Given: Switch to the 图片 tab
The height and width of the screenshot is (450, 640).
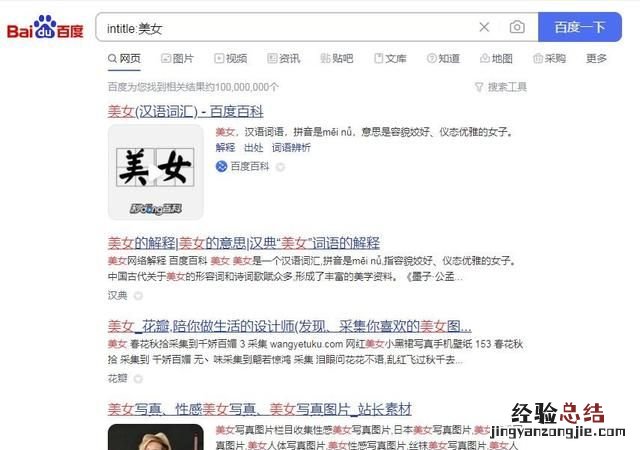Looking at the screenshot, I should (x=177, y=59).
